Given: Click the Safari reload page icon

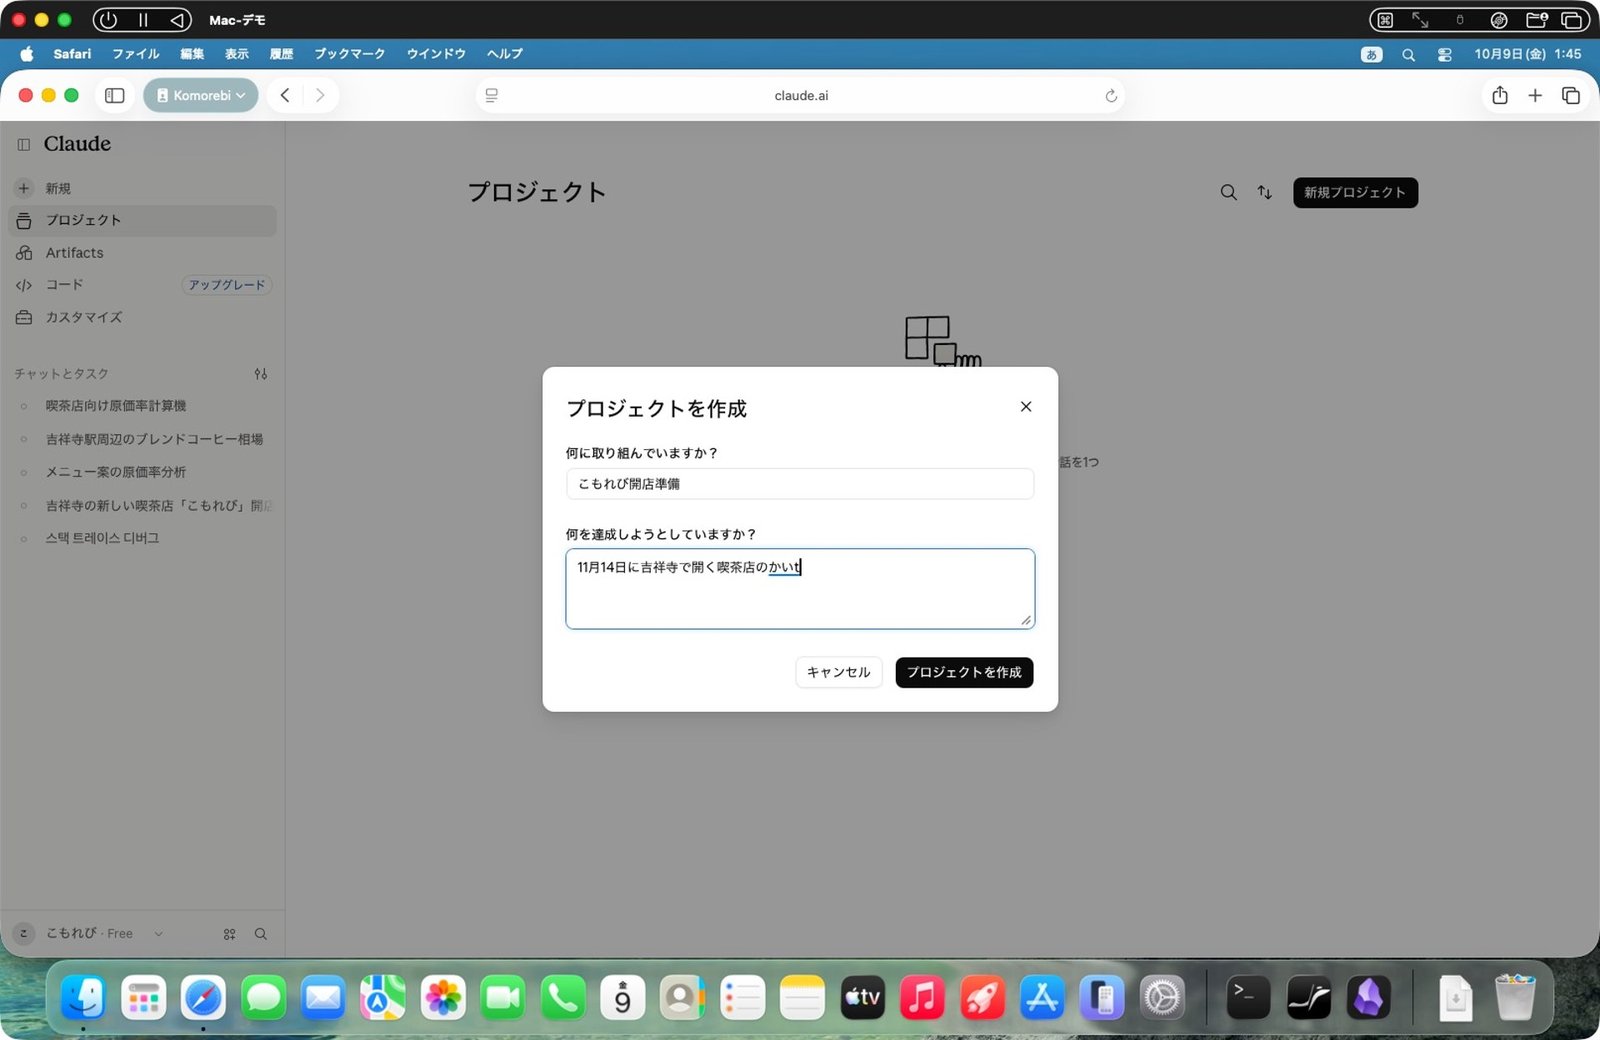Looking at the screenshot, I should [1111, 96].
